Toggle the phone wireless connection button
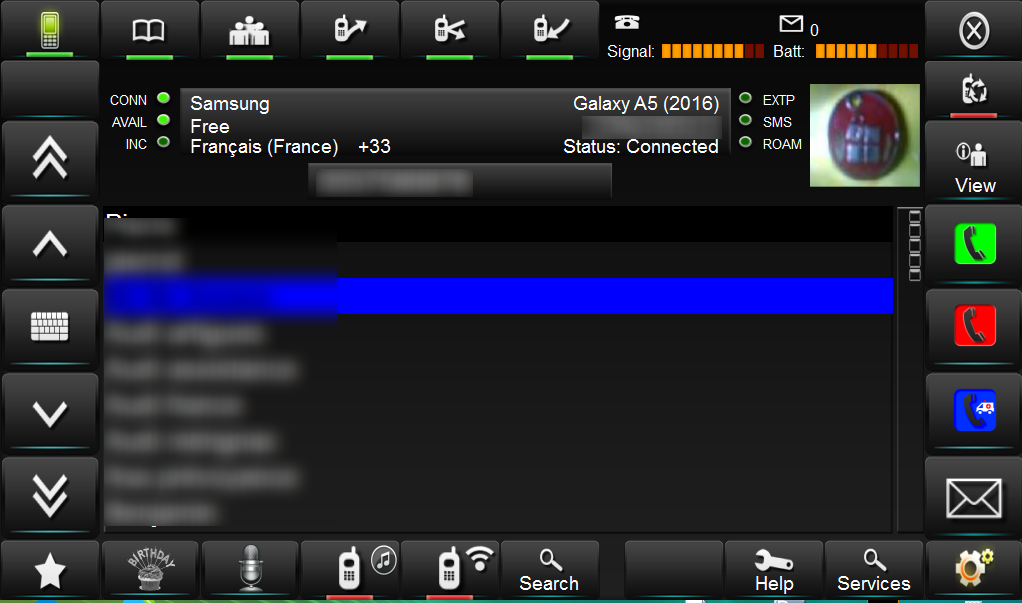The image size is (1022, 603). [450, 569]
